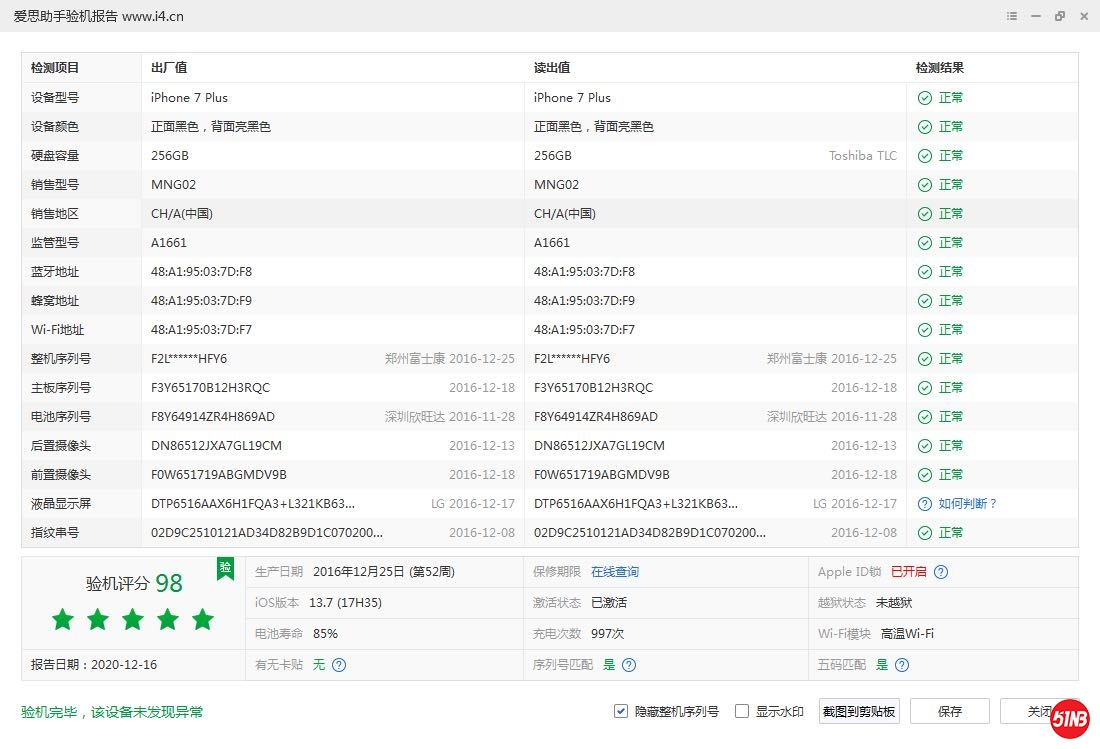The height and width of the screenshot is (749, 1100).
Task: Click the green check icon in 硬盘容量 row
Action: 925,156
